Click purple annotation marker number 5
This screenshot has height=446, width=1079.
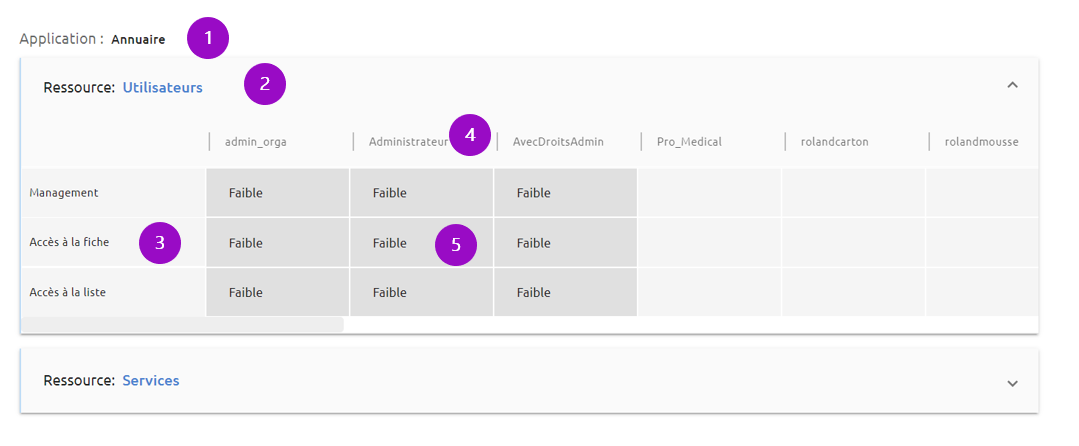coord(456,244)
